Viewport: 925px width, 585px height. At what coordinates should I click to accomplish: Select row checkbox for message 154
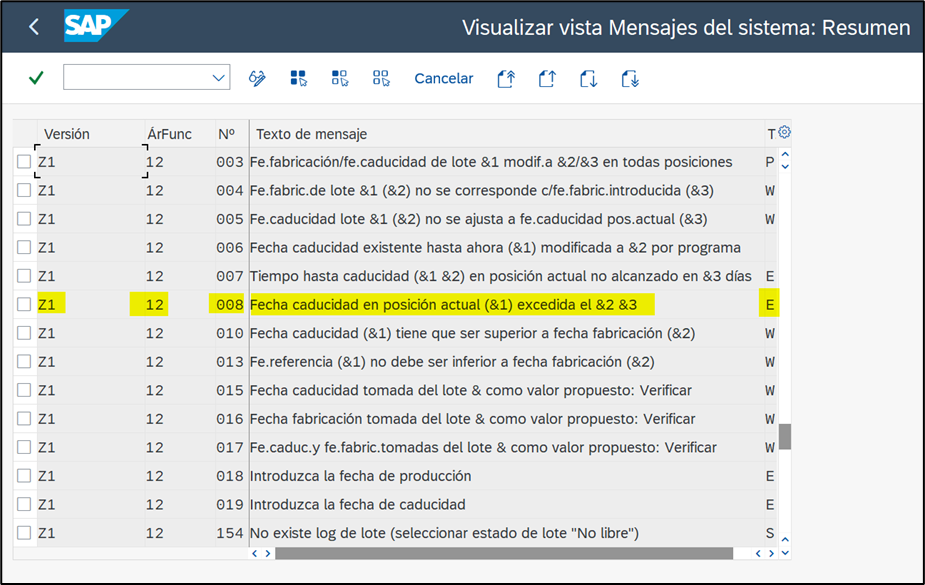click(24, 533)
